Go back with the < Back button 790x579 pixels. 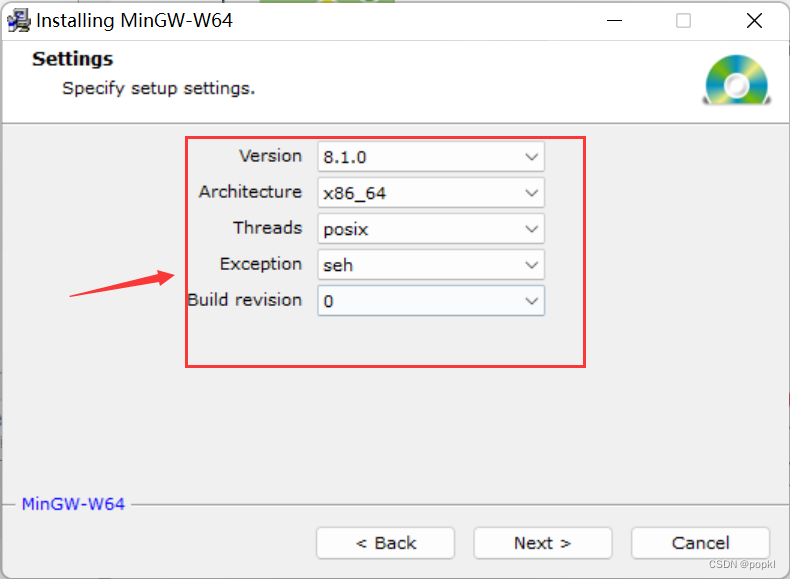pyautogui.click(x=385, y=543)
